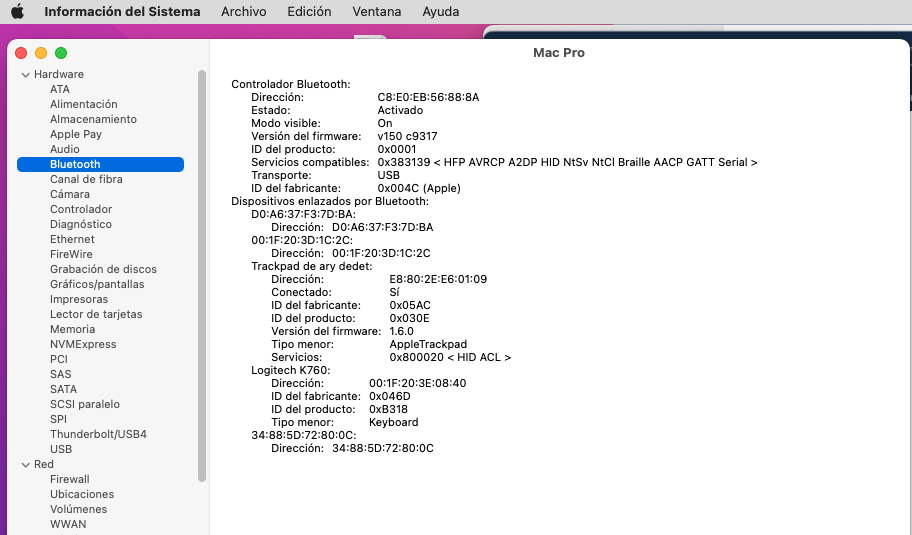The width and height of the screenshot is (912, 535).
Task: Select ATA in the sidebar
Action: [60, 89]
